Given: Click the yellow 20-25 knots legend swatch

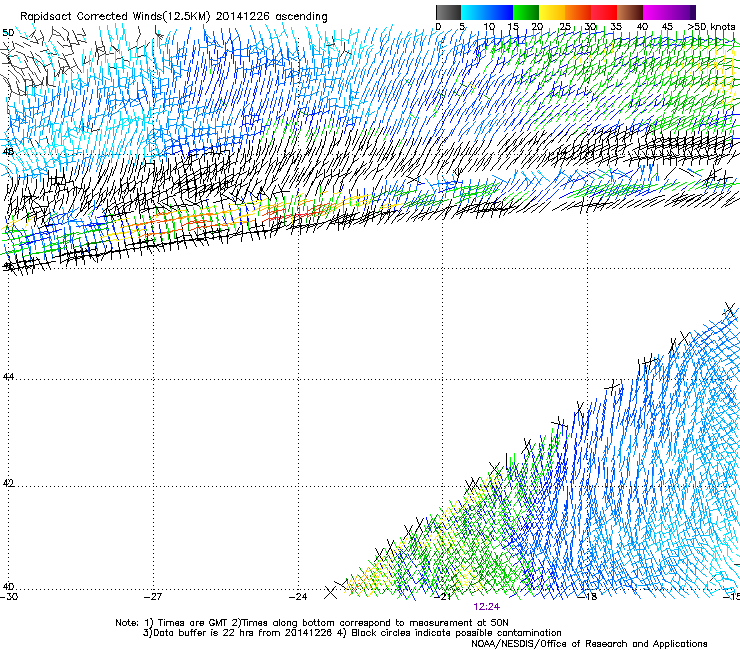Looking at the screenshot, I should pos(552,12).
